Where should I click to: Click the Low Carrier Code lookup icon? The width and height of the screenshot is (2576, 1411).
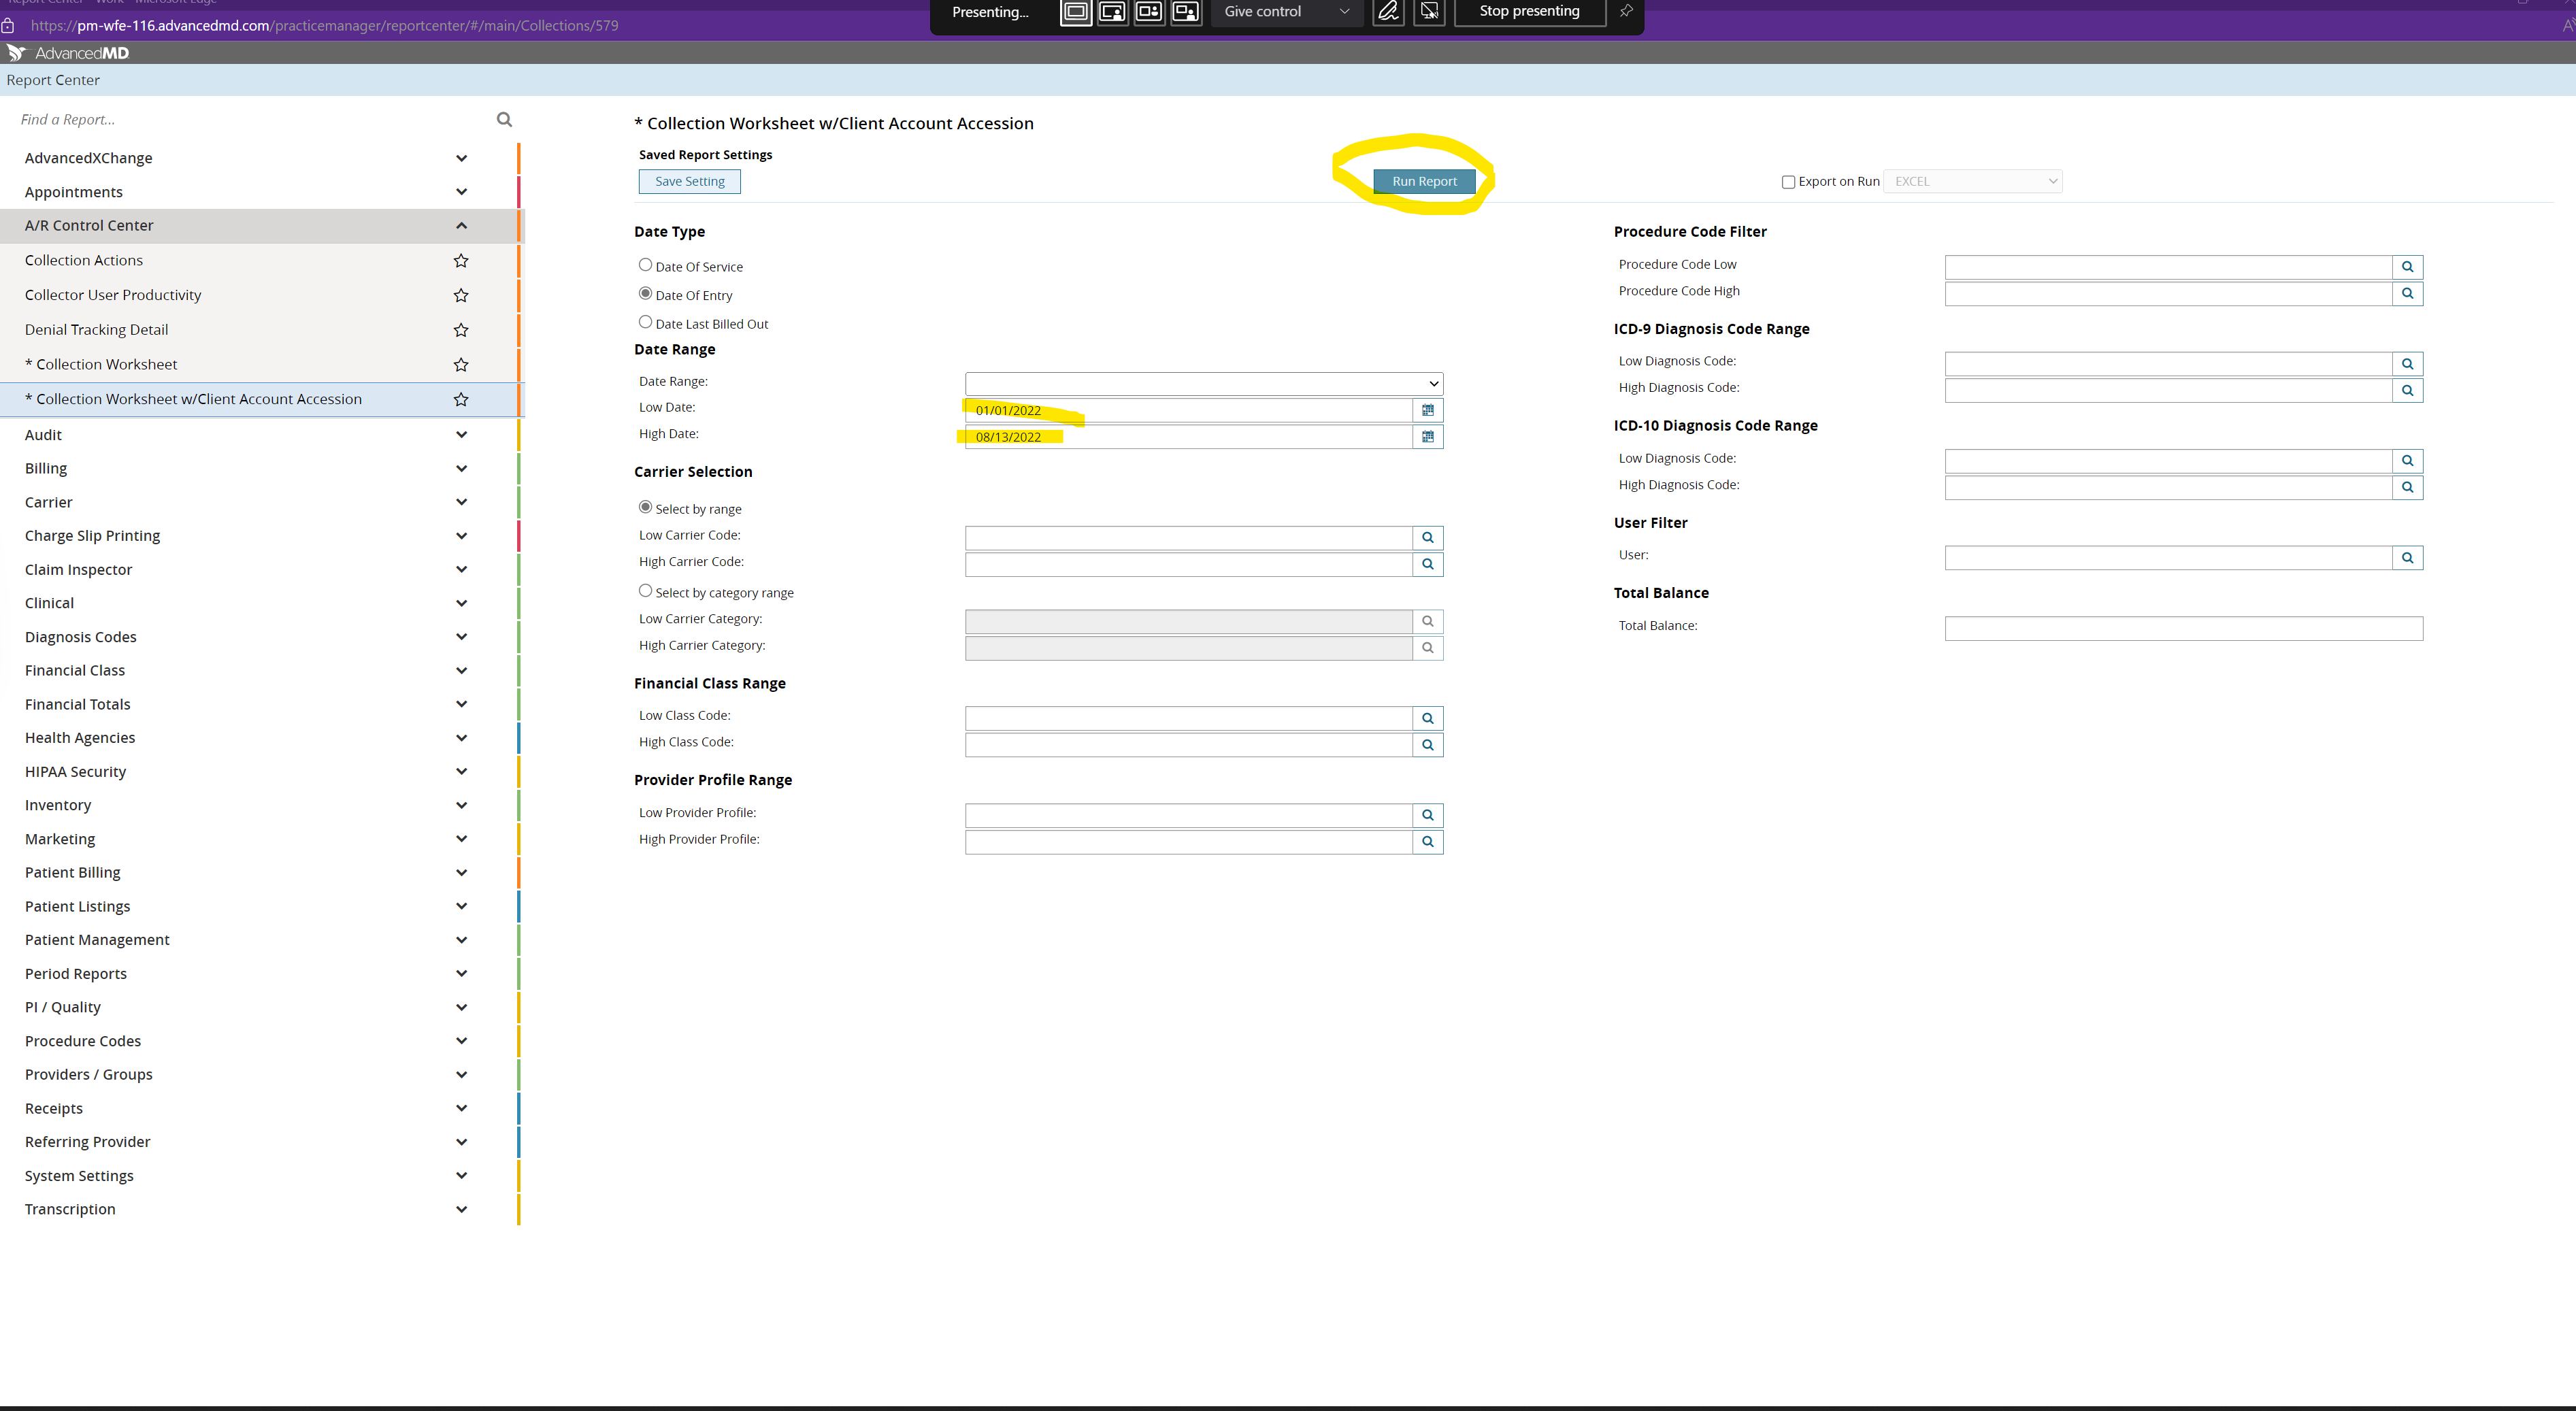tap(1427, 538)
